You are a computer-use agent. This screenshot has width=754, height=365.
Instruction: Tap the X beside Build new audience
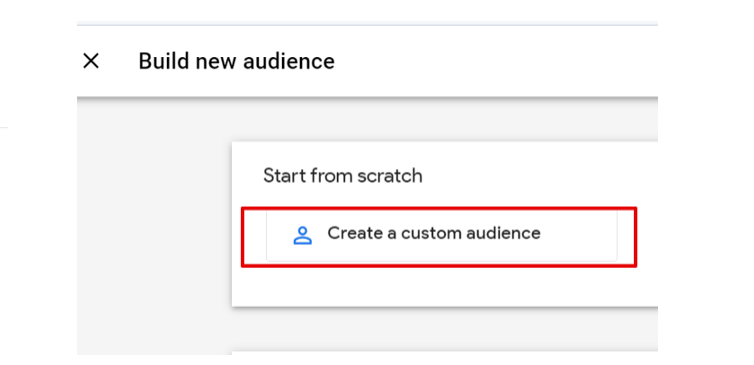pyautogui.click(x=91, y=61)
